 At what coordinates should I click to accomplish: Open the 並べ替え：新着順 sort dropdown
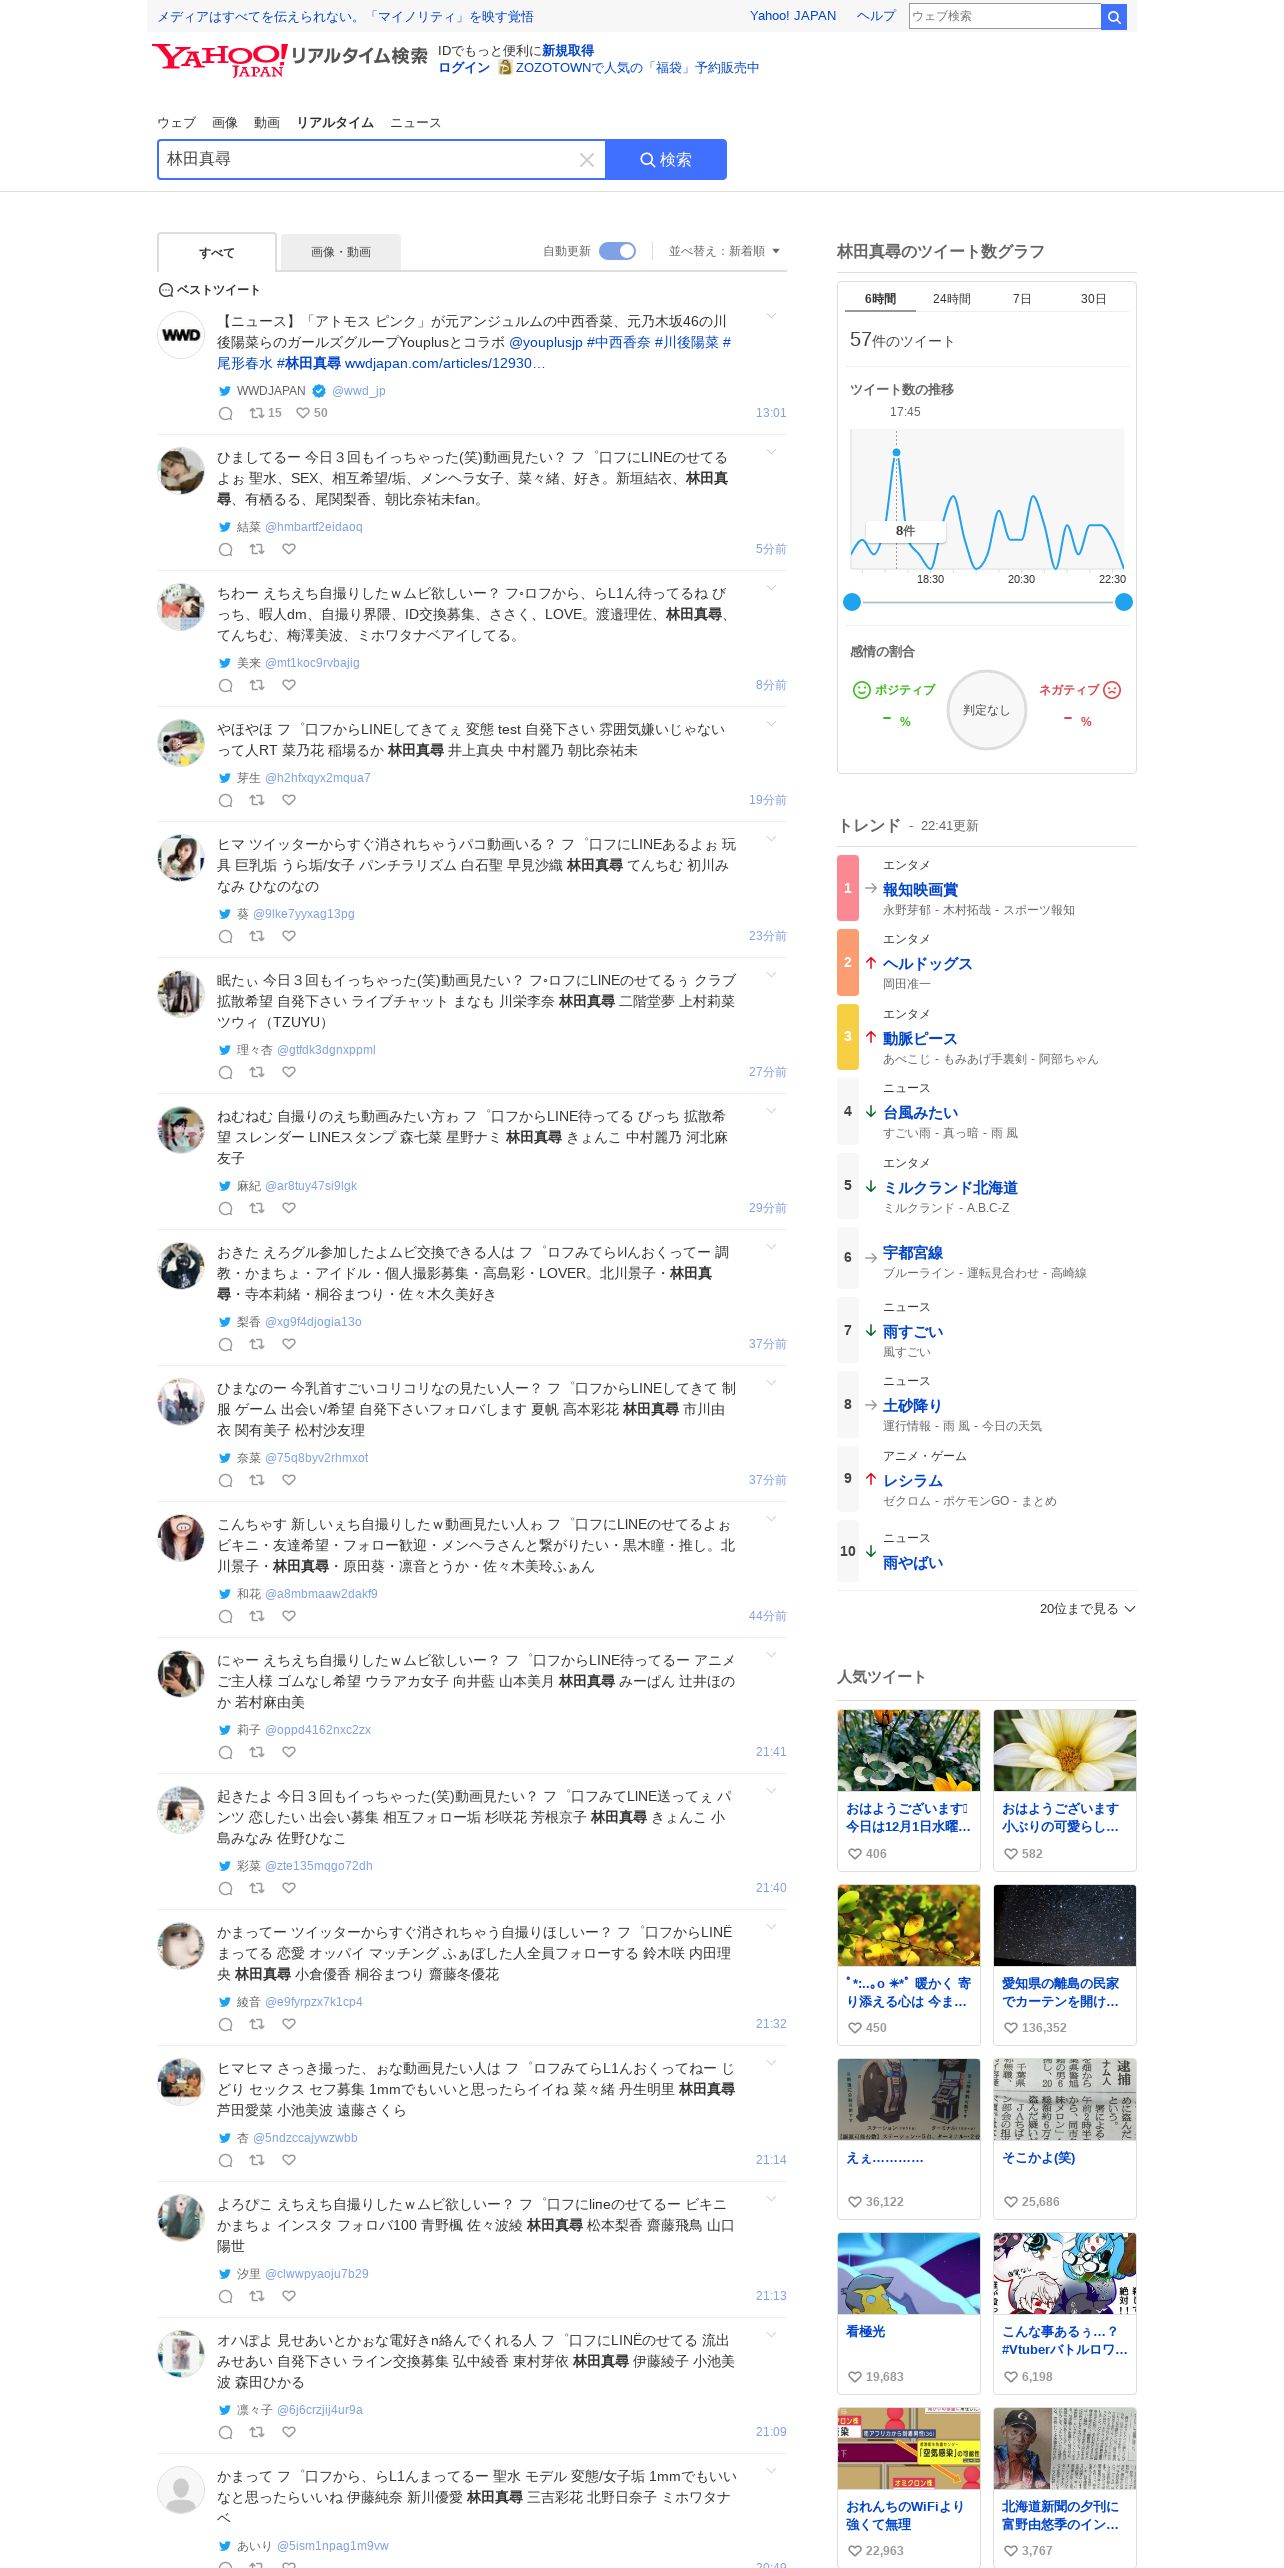pos(724,251)
